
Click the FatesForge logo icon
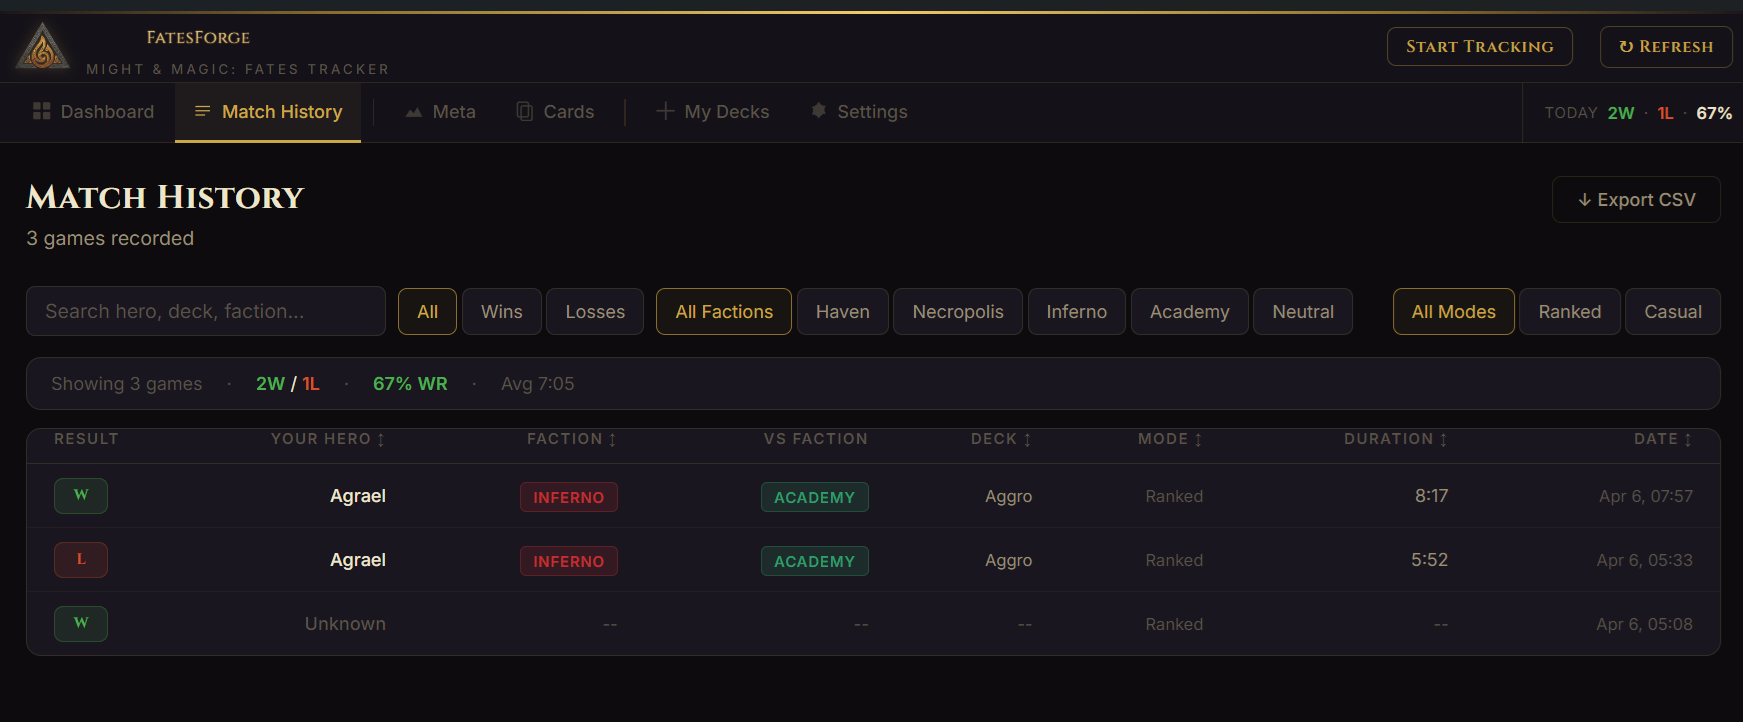pos(42,46)
